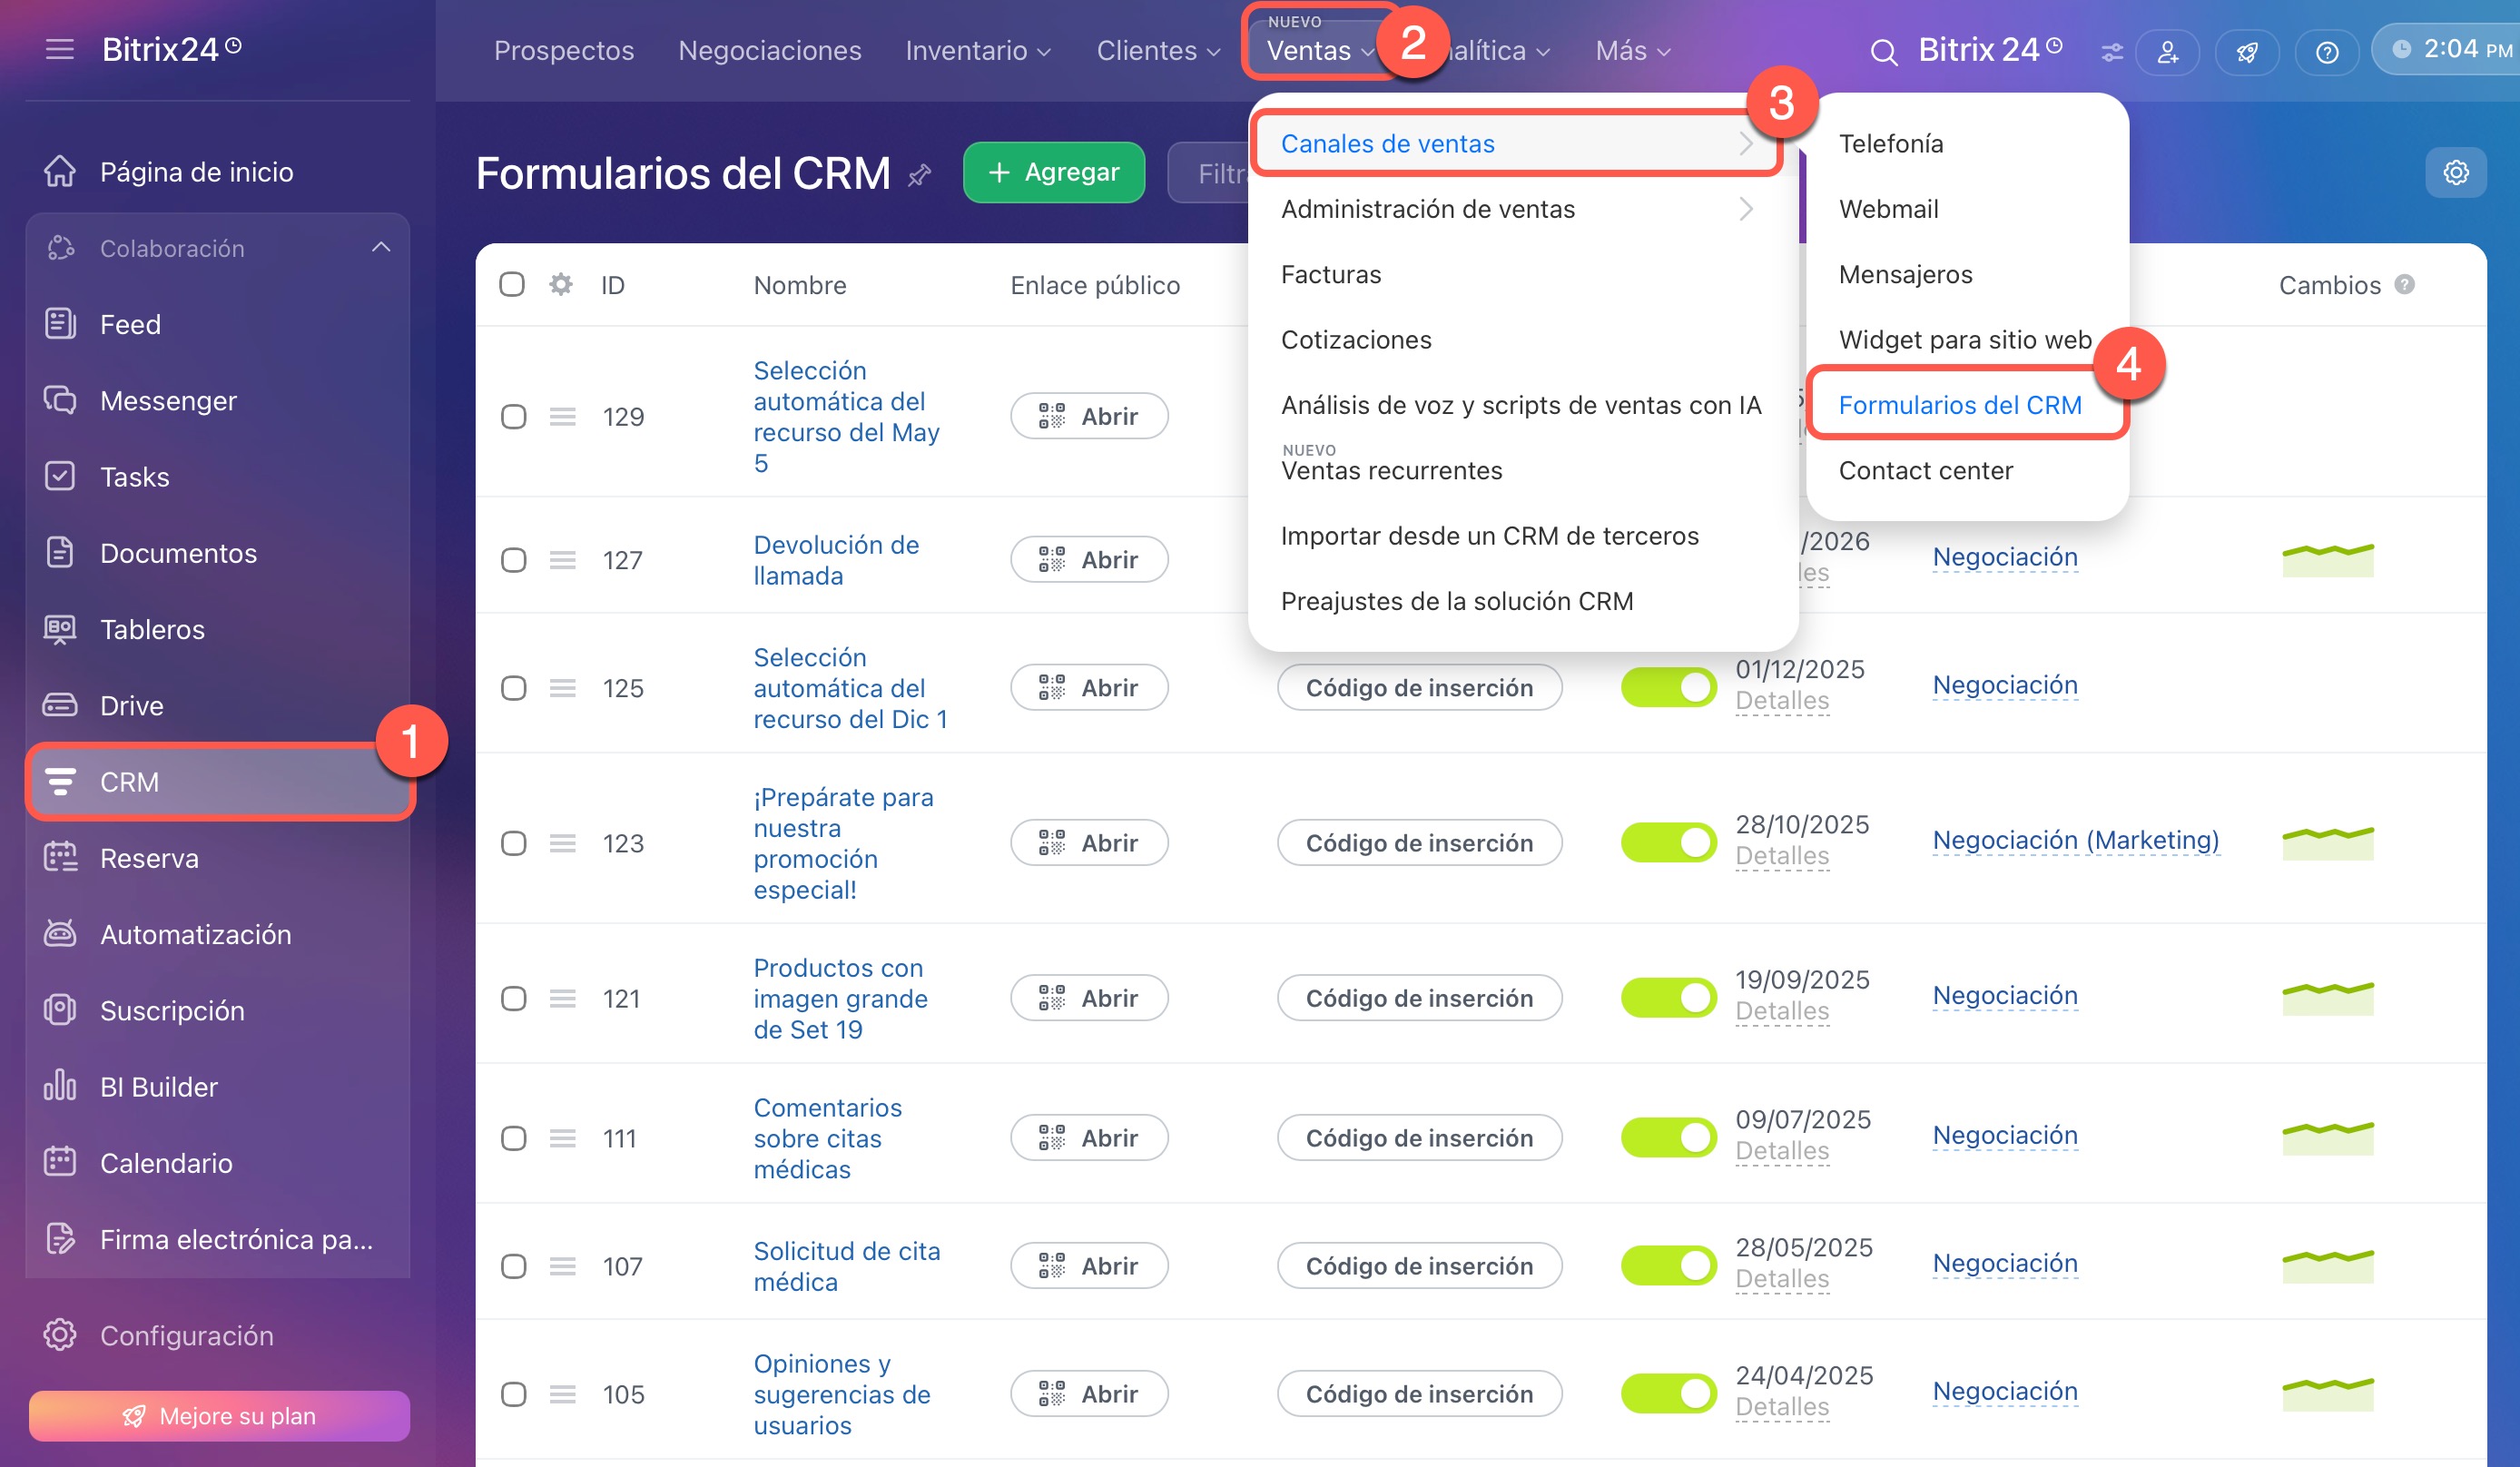Toggle off the form 123 switch
Viewport: 2520px width, 1467px height.
[x=1667, y=843]
